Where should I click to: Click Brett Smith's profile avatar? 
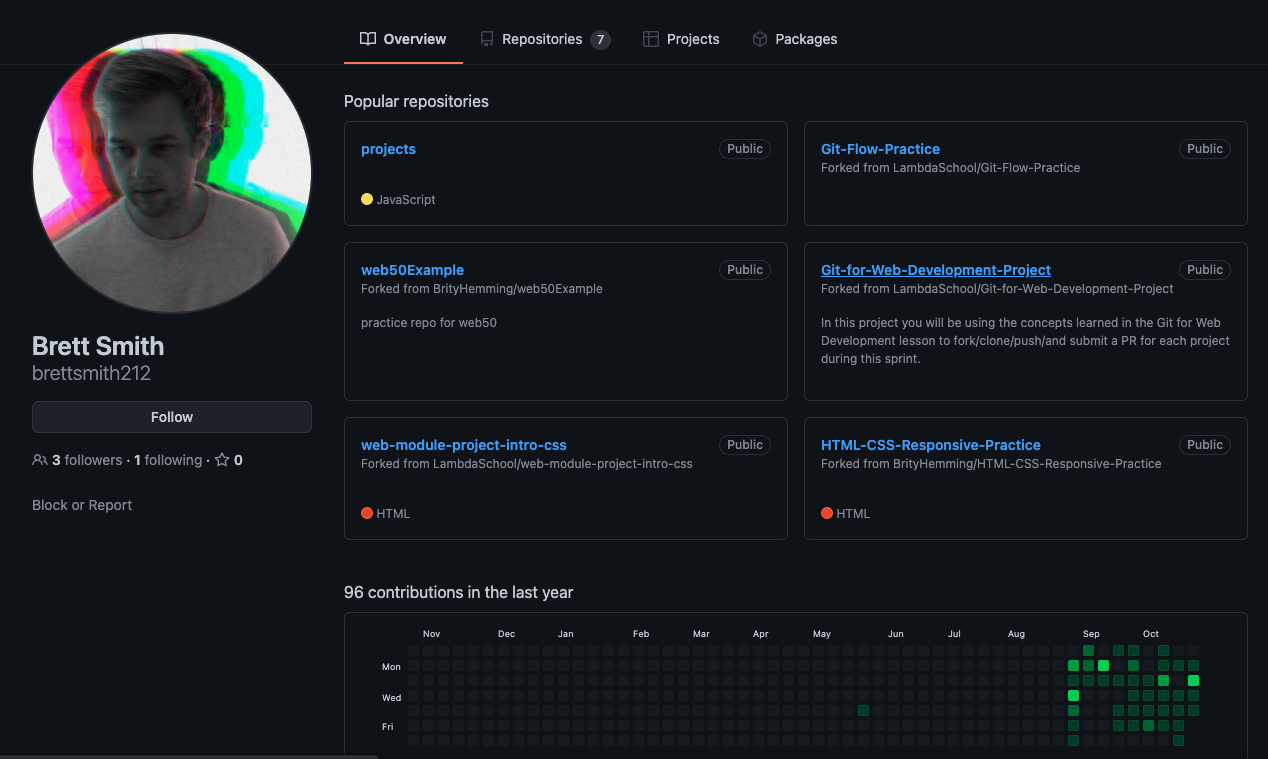172,173
